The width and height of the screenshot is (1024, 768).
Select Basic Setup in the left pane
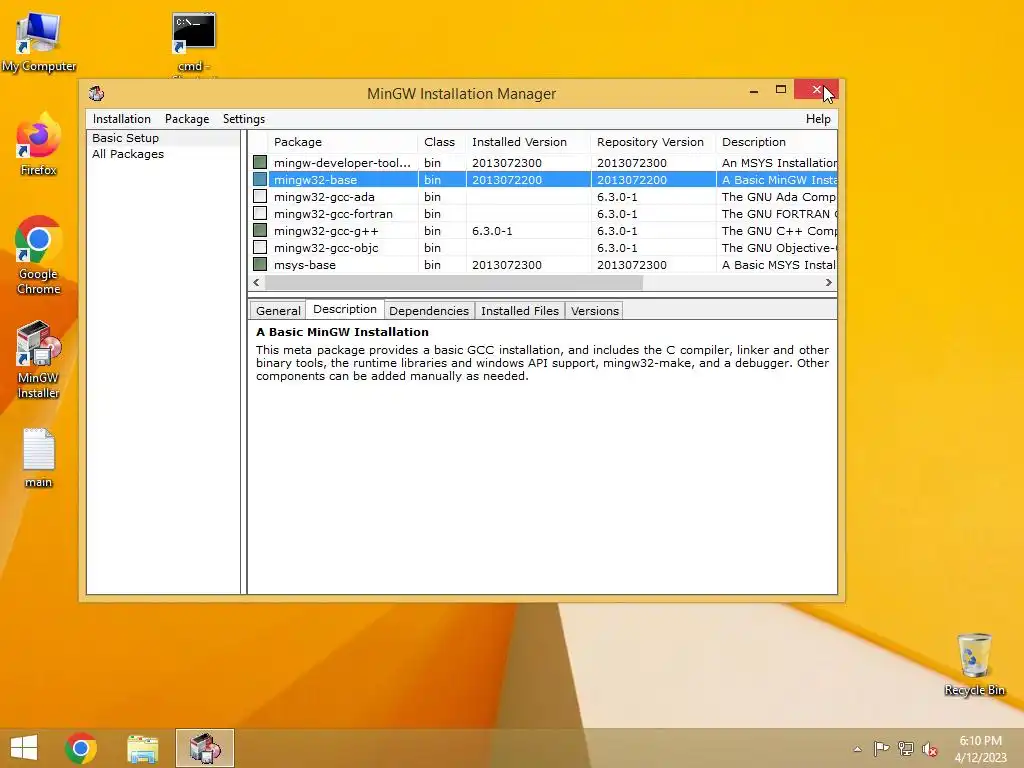click(125, 138)
